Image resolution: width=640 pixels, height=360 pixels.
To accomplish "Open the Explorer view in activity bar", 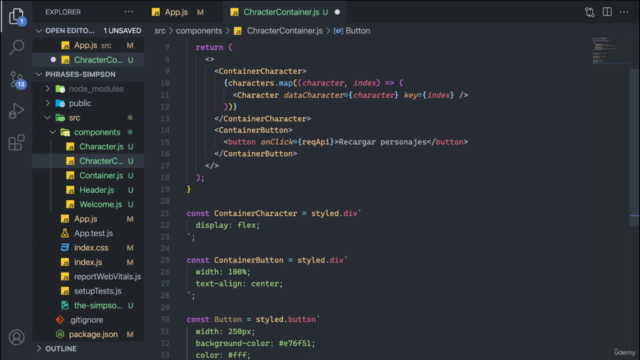I will point(17,16).
